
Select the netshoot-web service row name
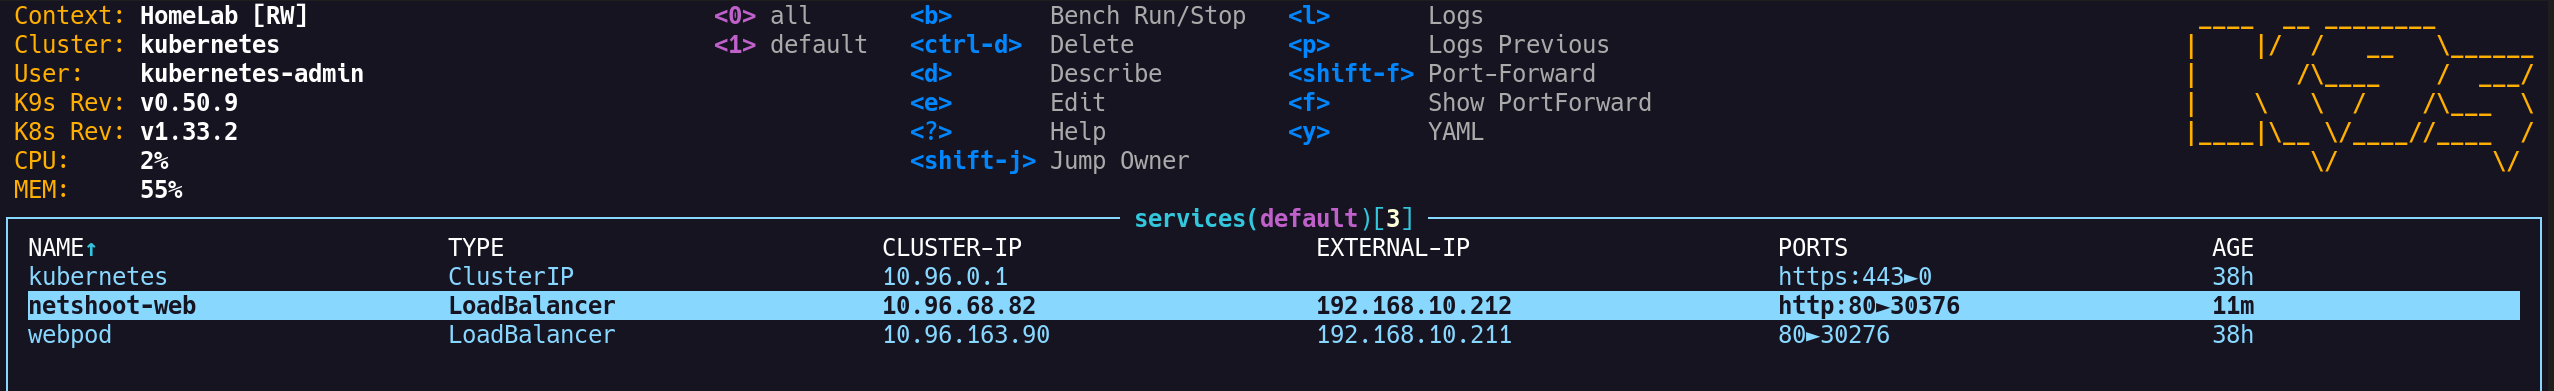pos(112,306)
